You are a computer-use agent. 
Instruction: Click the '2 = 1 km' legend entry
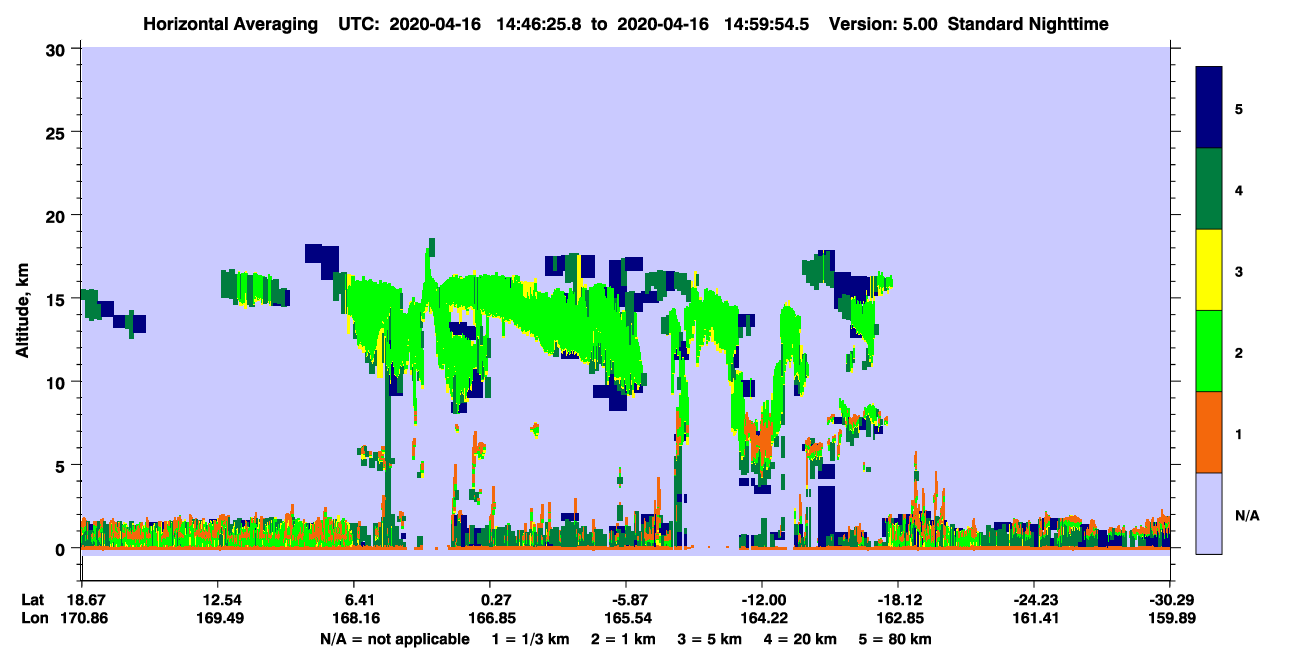623,639
